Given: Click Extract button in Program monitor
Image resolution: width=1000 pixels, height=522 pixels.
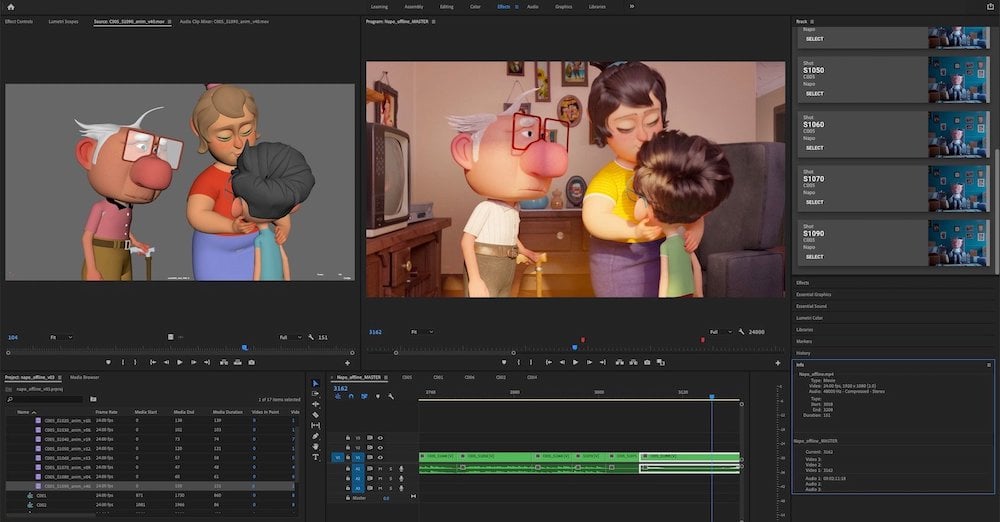Looking at the screenshot, I should coord(633,362).
